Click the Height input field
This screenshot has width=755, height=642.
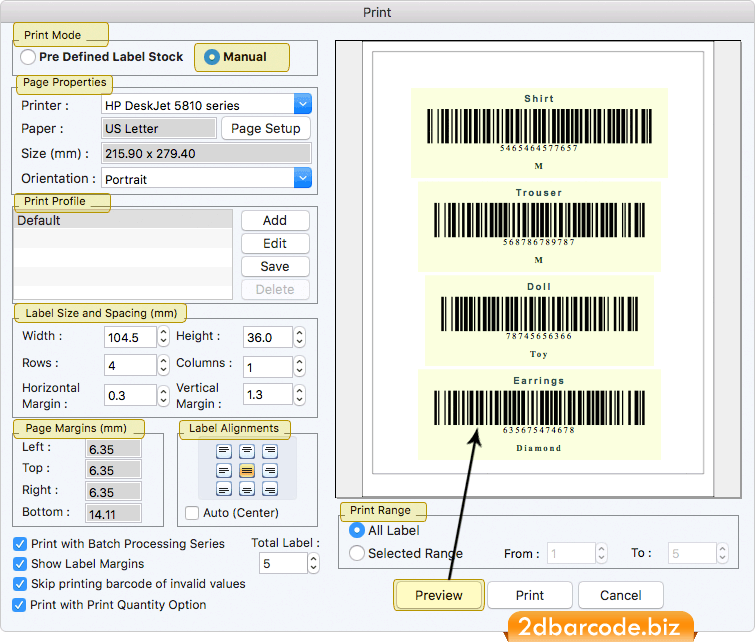click(268, 337)
